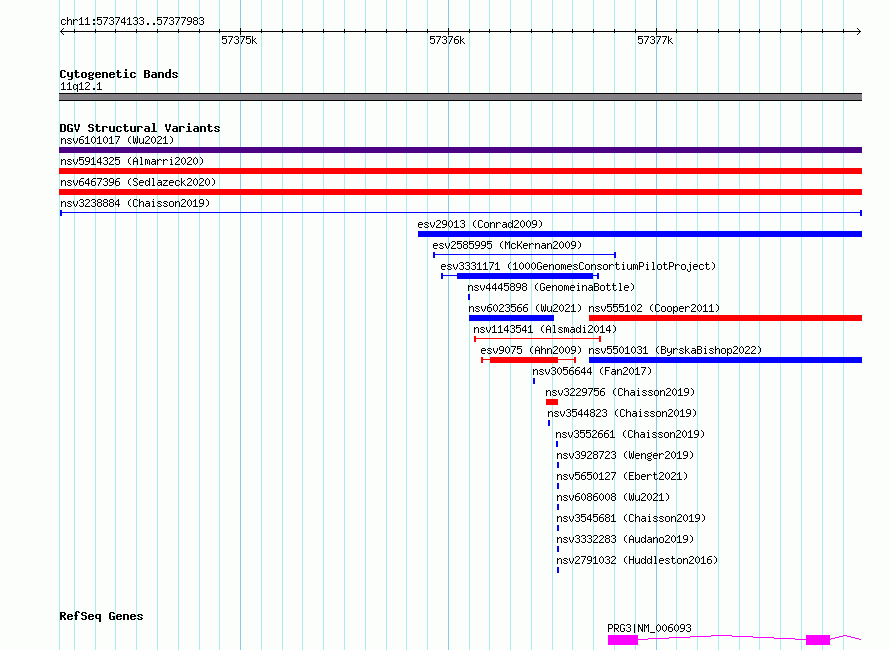The image size is (890, 650).
Task: Open the nsv6023566 (Wu2021) label
Action: click(525, 308)
